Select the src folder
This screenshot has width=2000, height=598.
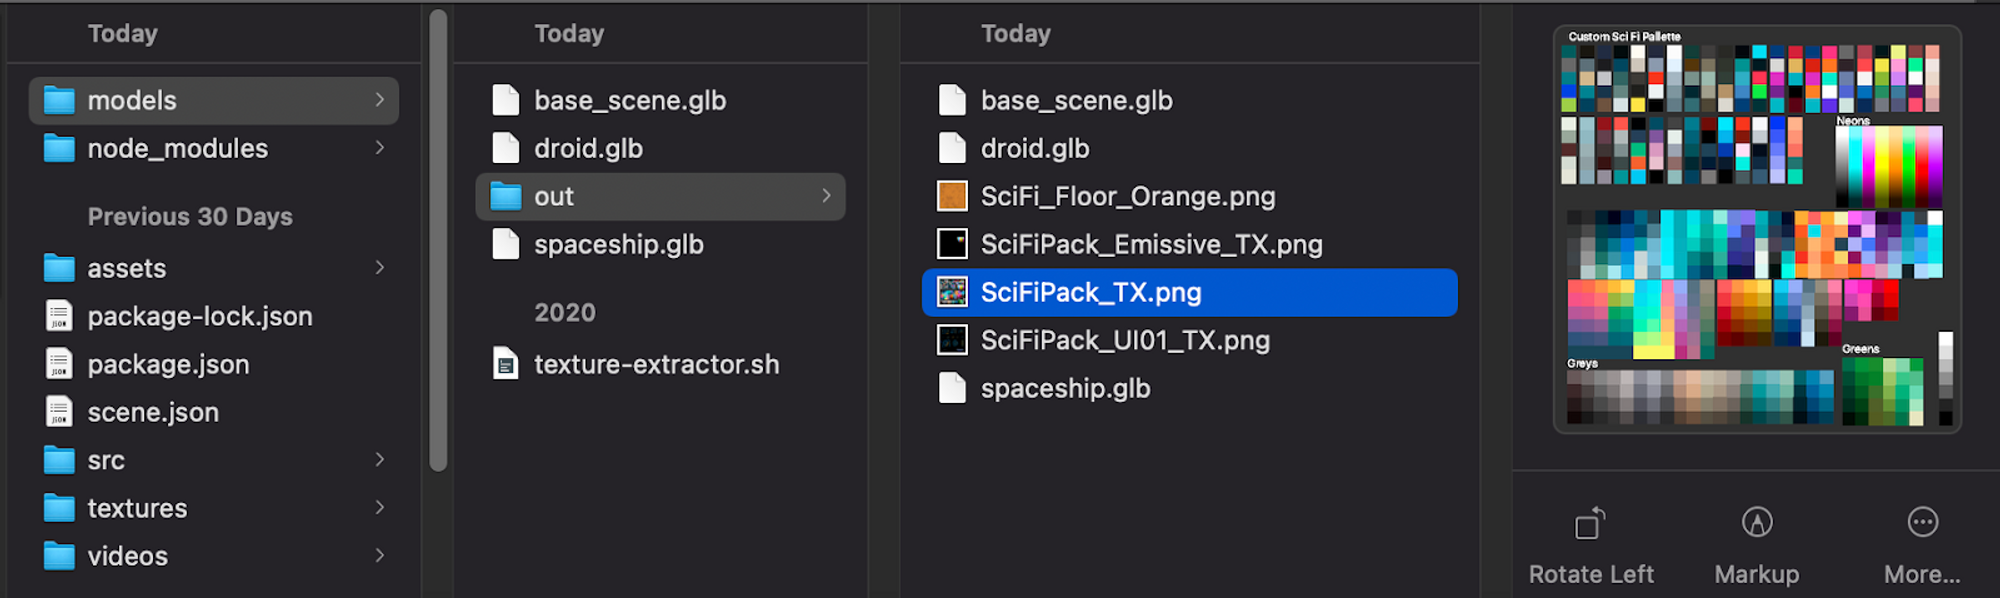pos(106,460)
